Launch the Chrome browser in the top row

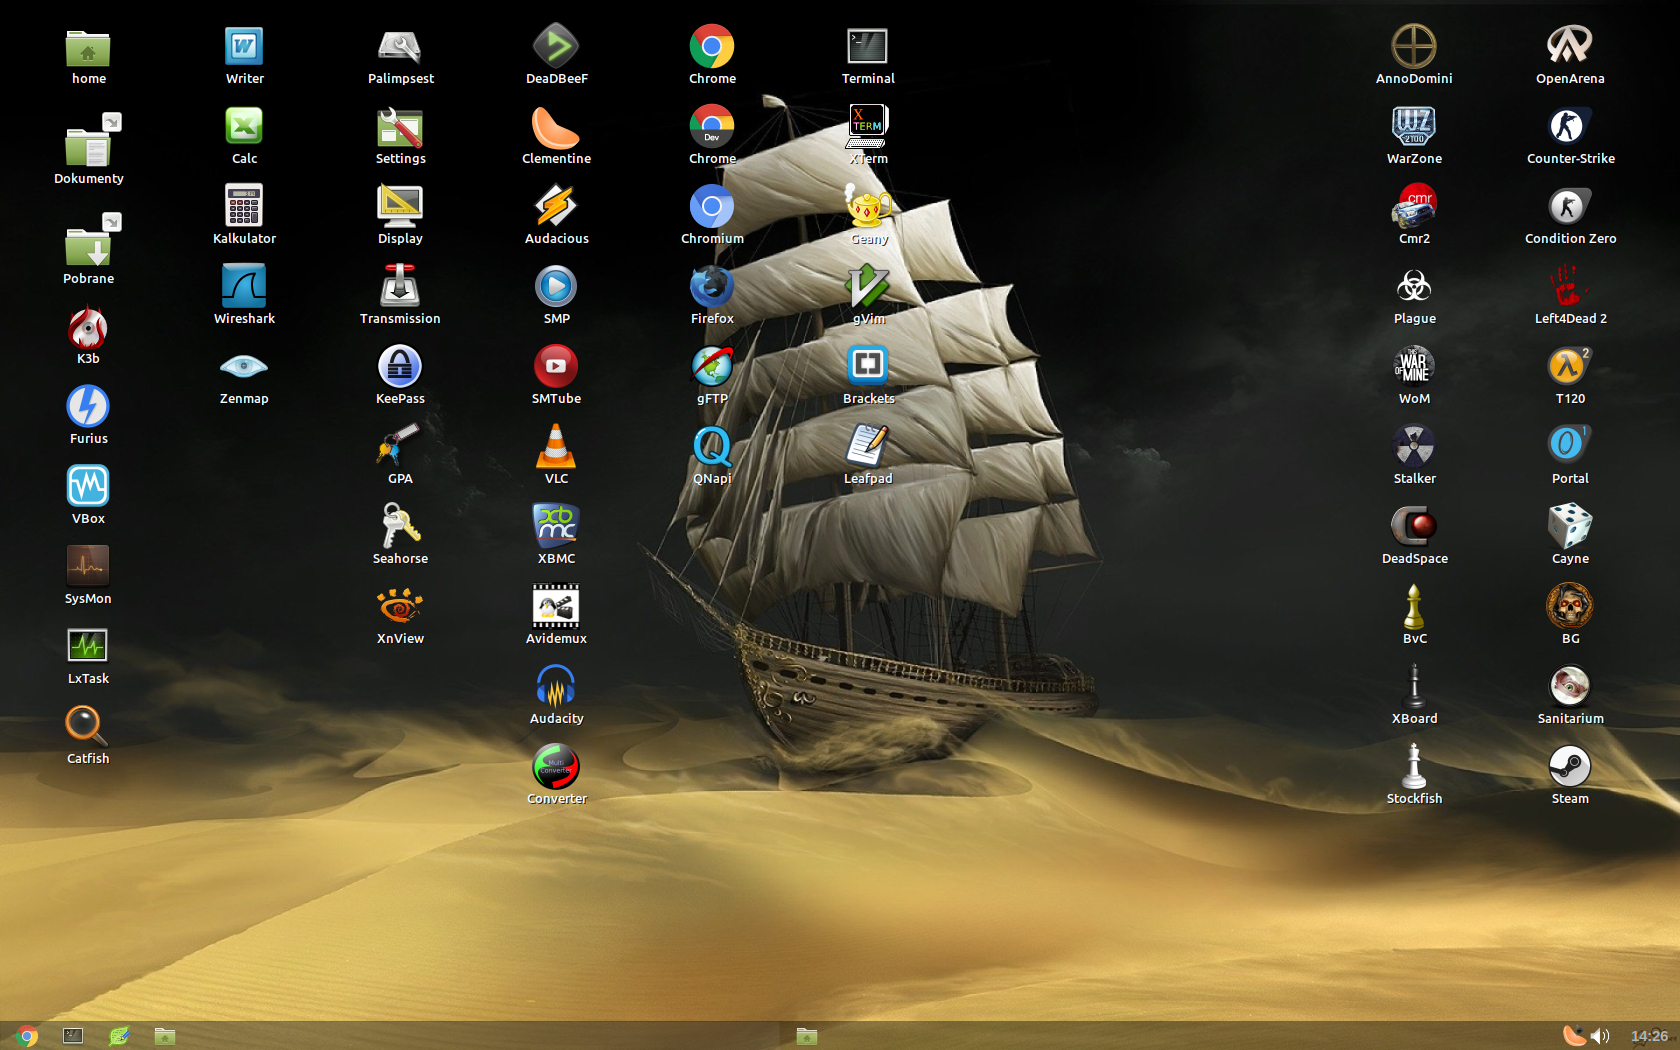(x=712, y=47)
